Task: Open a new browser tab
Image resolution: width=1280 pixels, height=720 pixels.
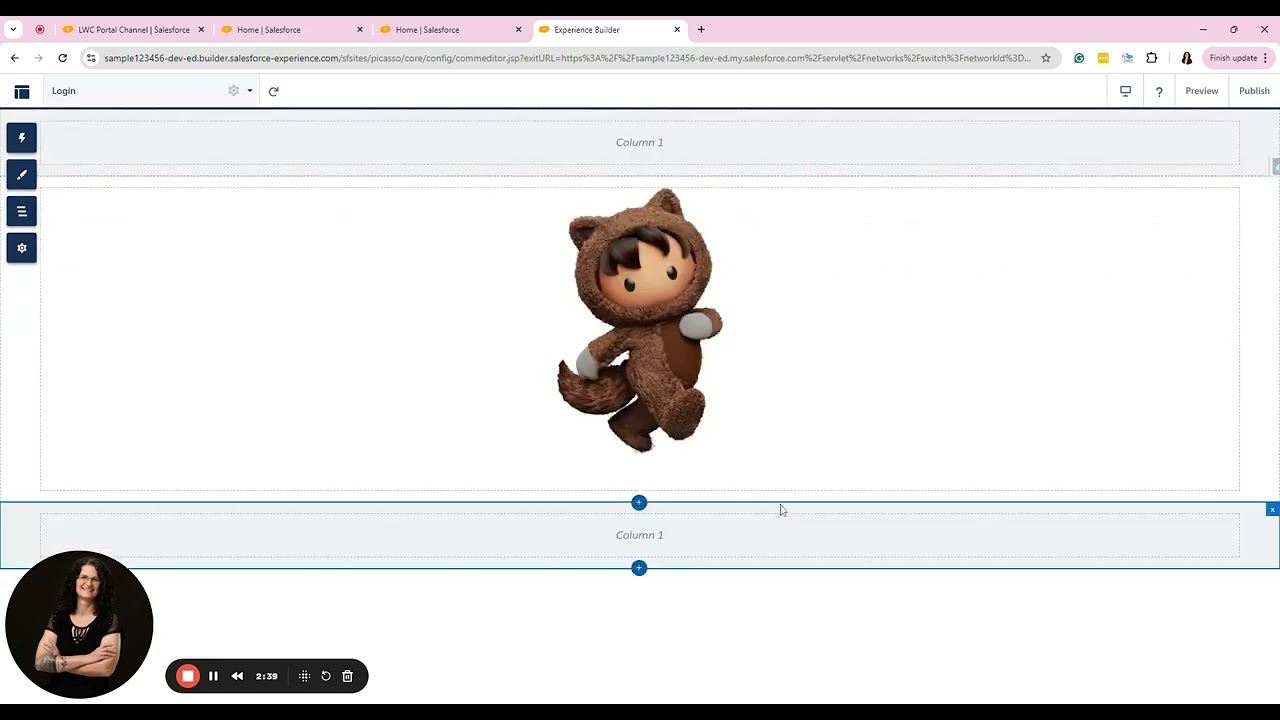Action: (701, 30)
